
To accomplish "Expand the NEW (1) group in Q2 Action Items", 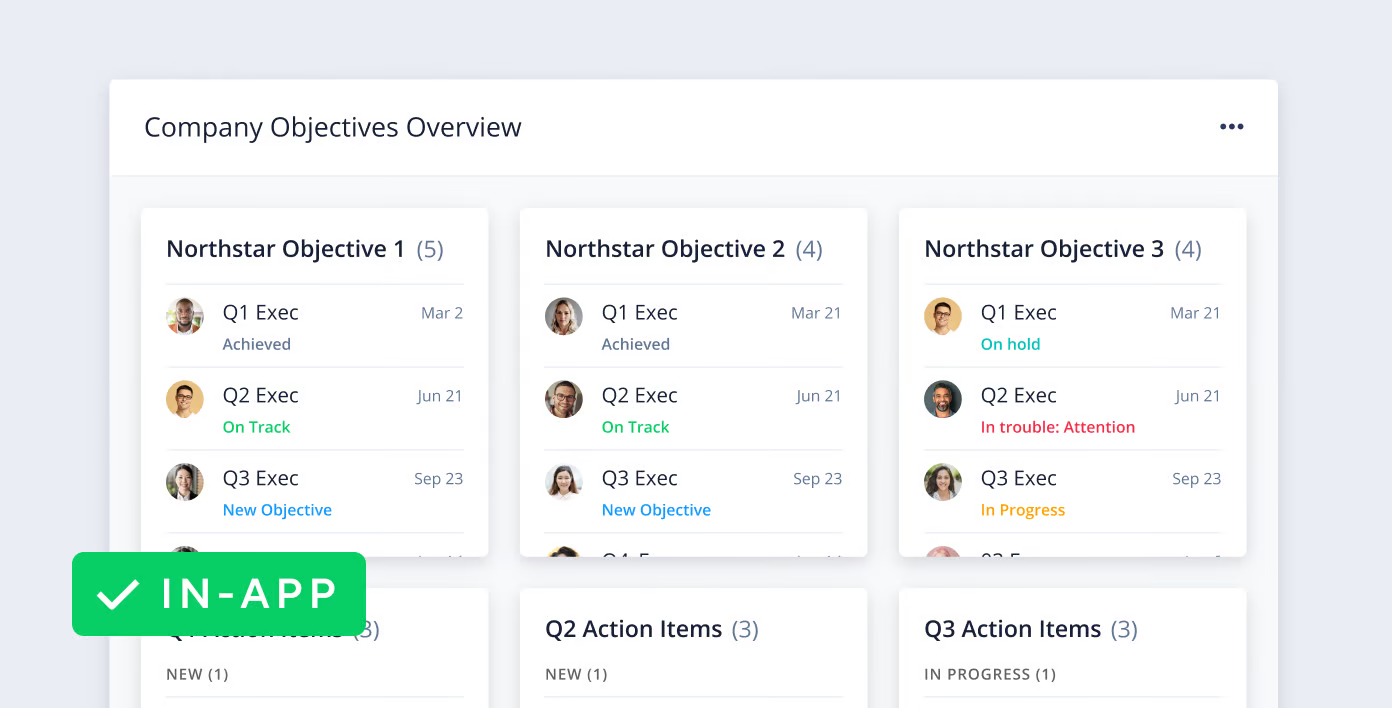I will click(x=576, y=674).
